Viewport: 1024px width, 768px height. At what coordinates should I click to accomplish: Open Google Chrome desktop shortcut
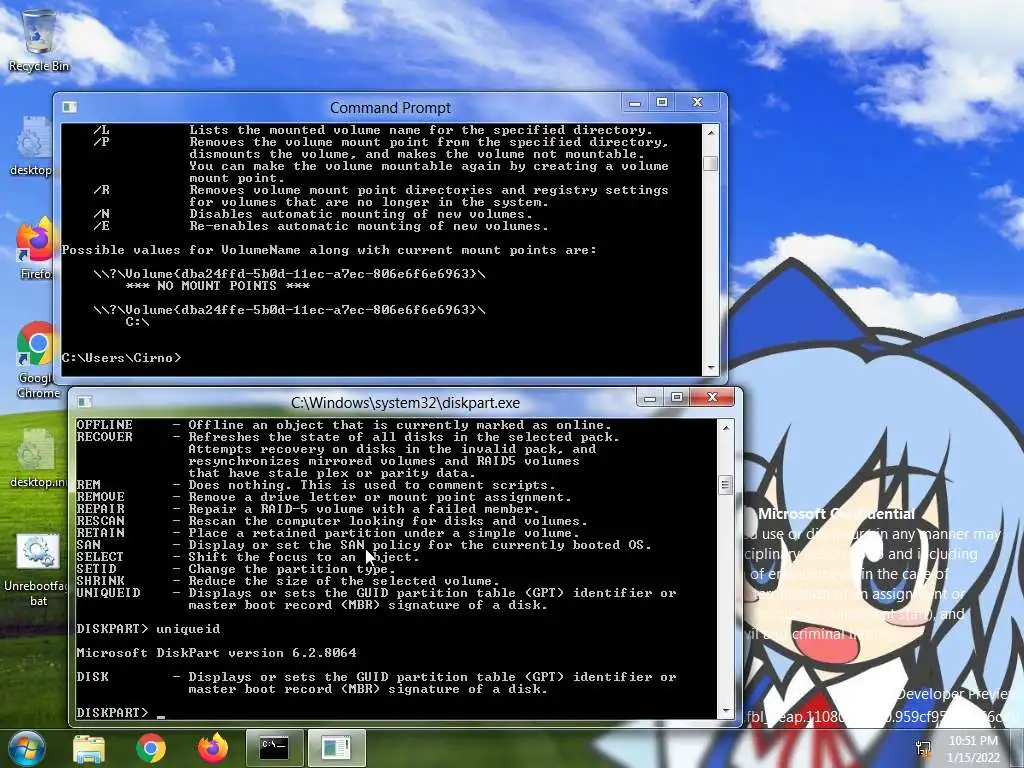click(x=36, y=359)
